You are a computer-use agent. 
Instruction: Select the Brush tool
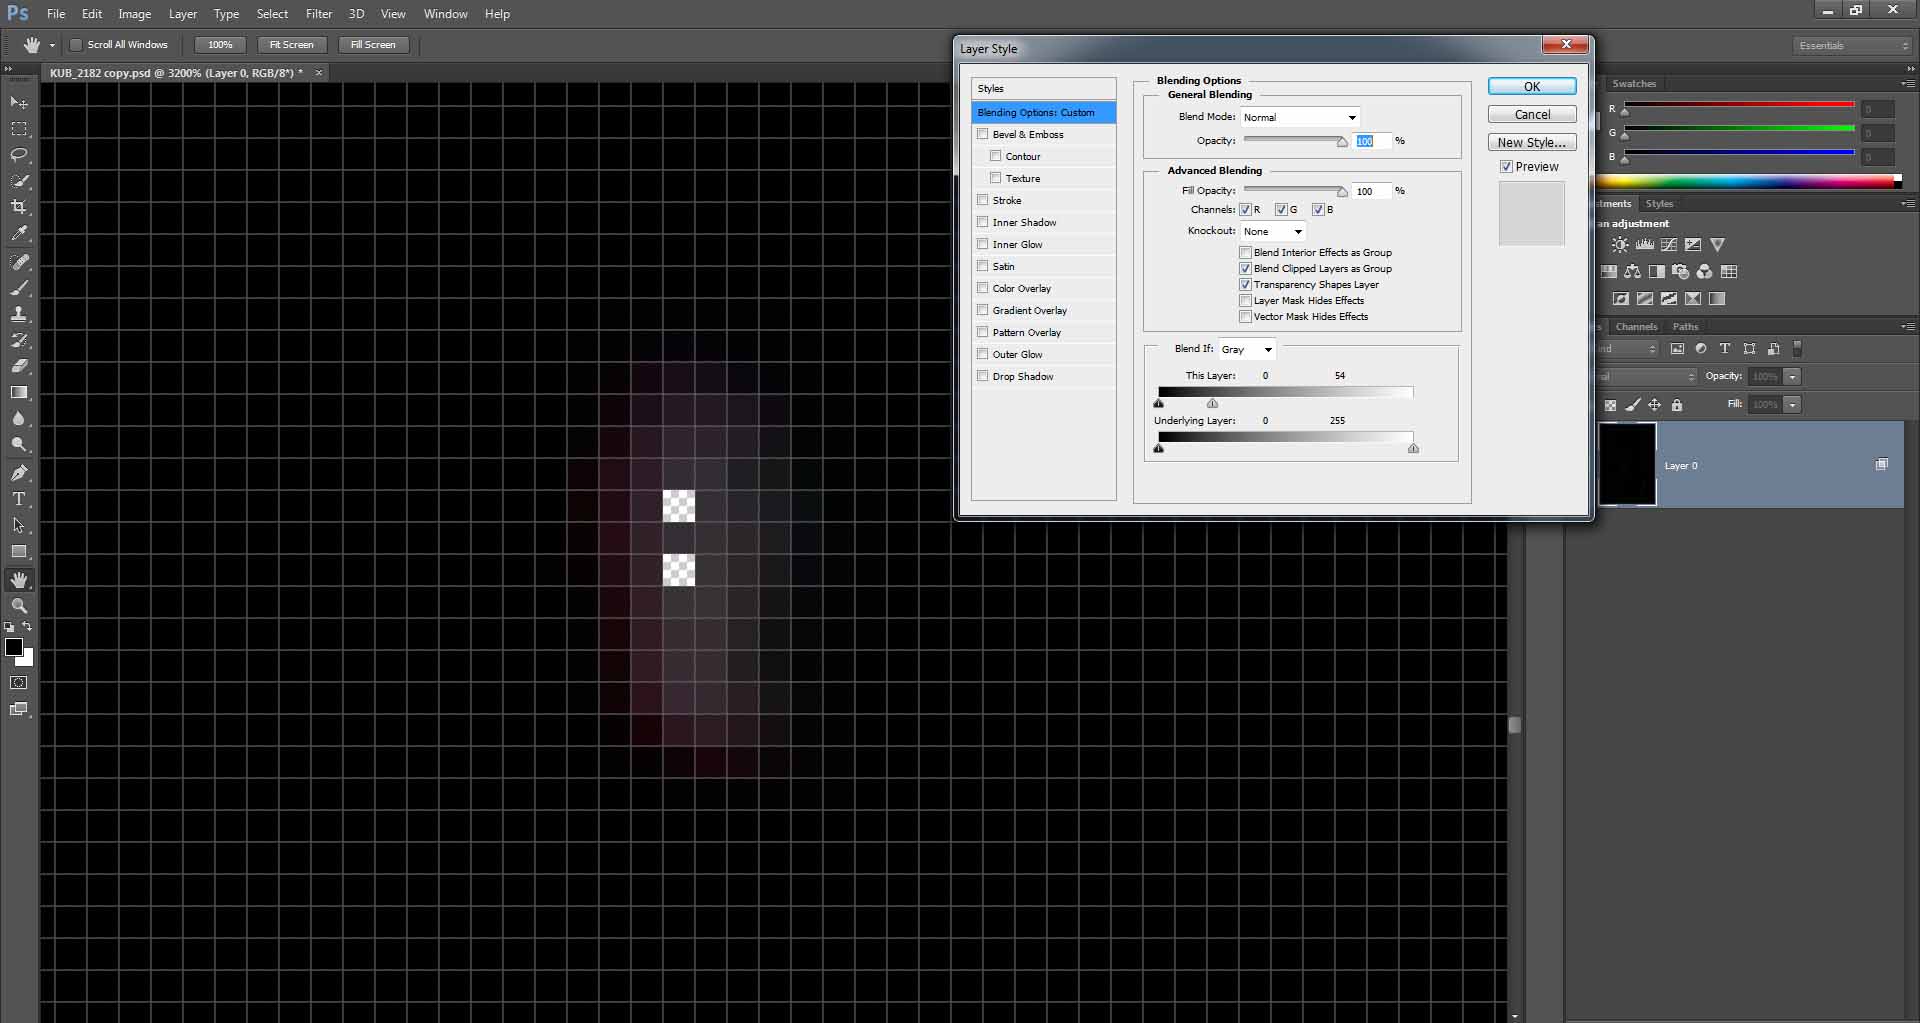click(x=19, y=288)
